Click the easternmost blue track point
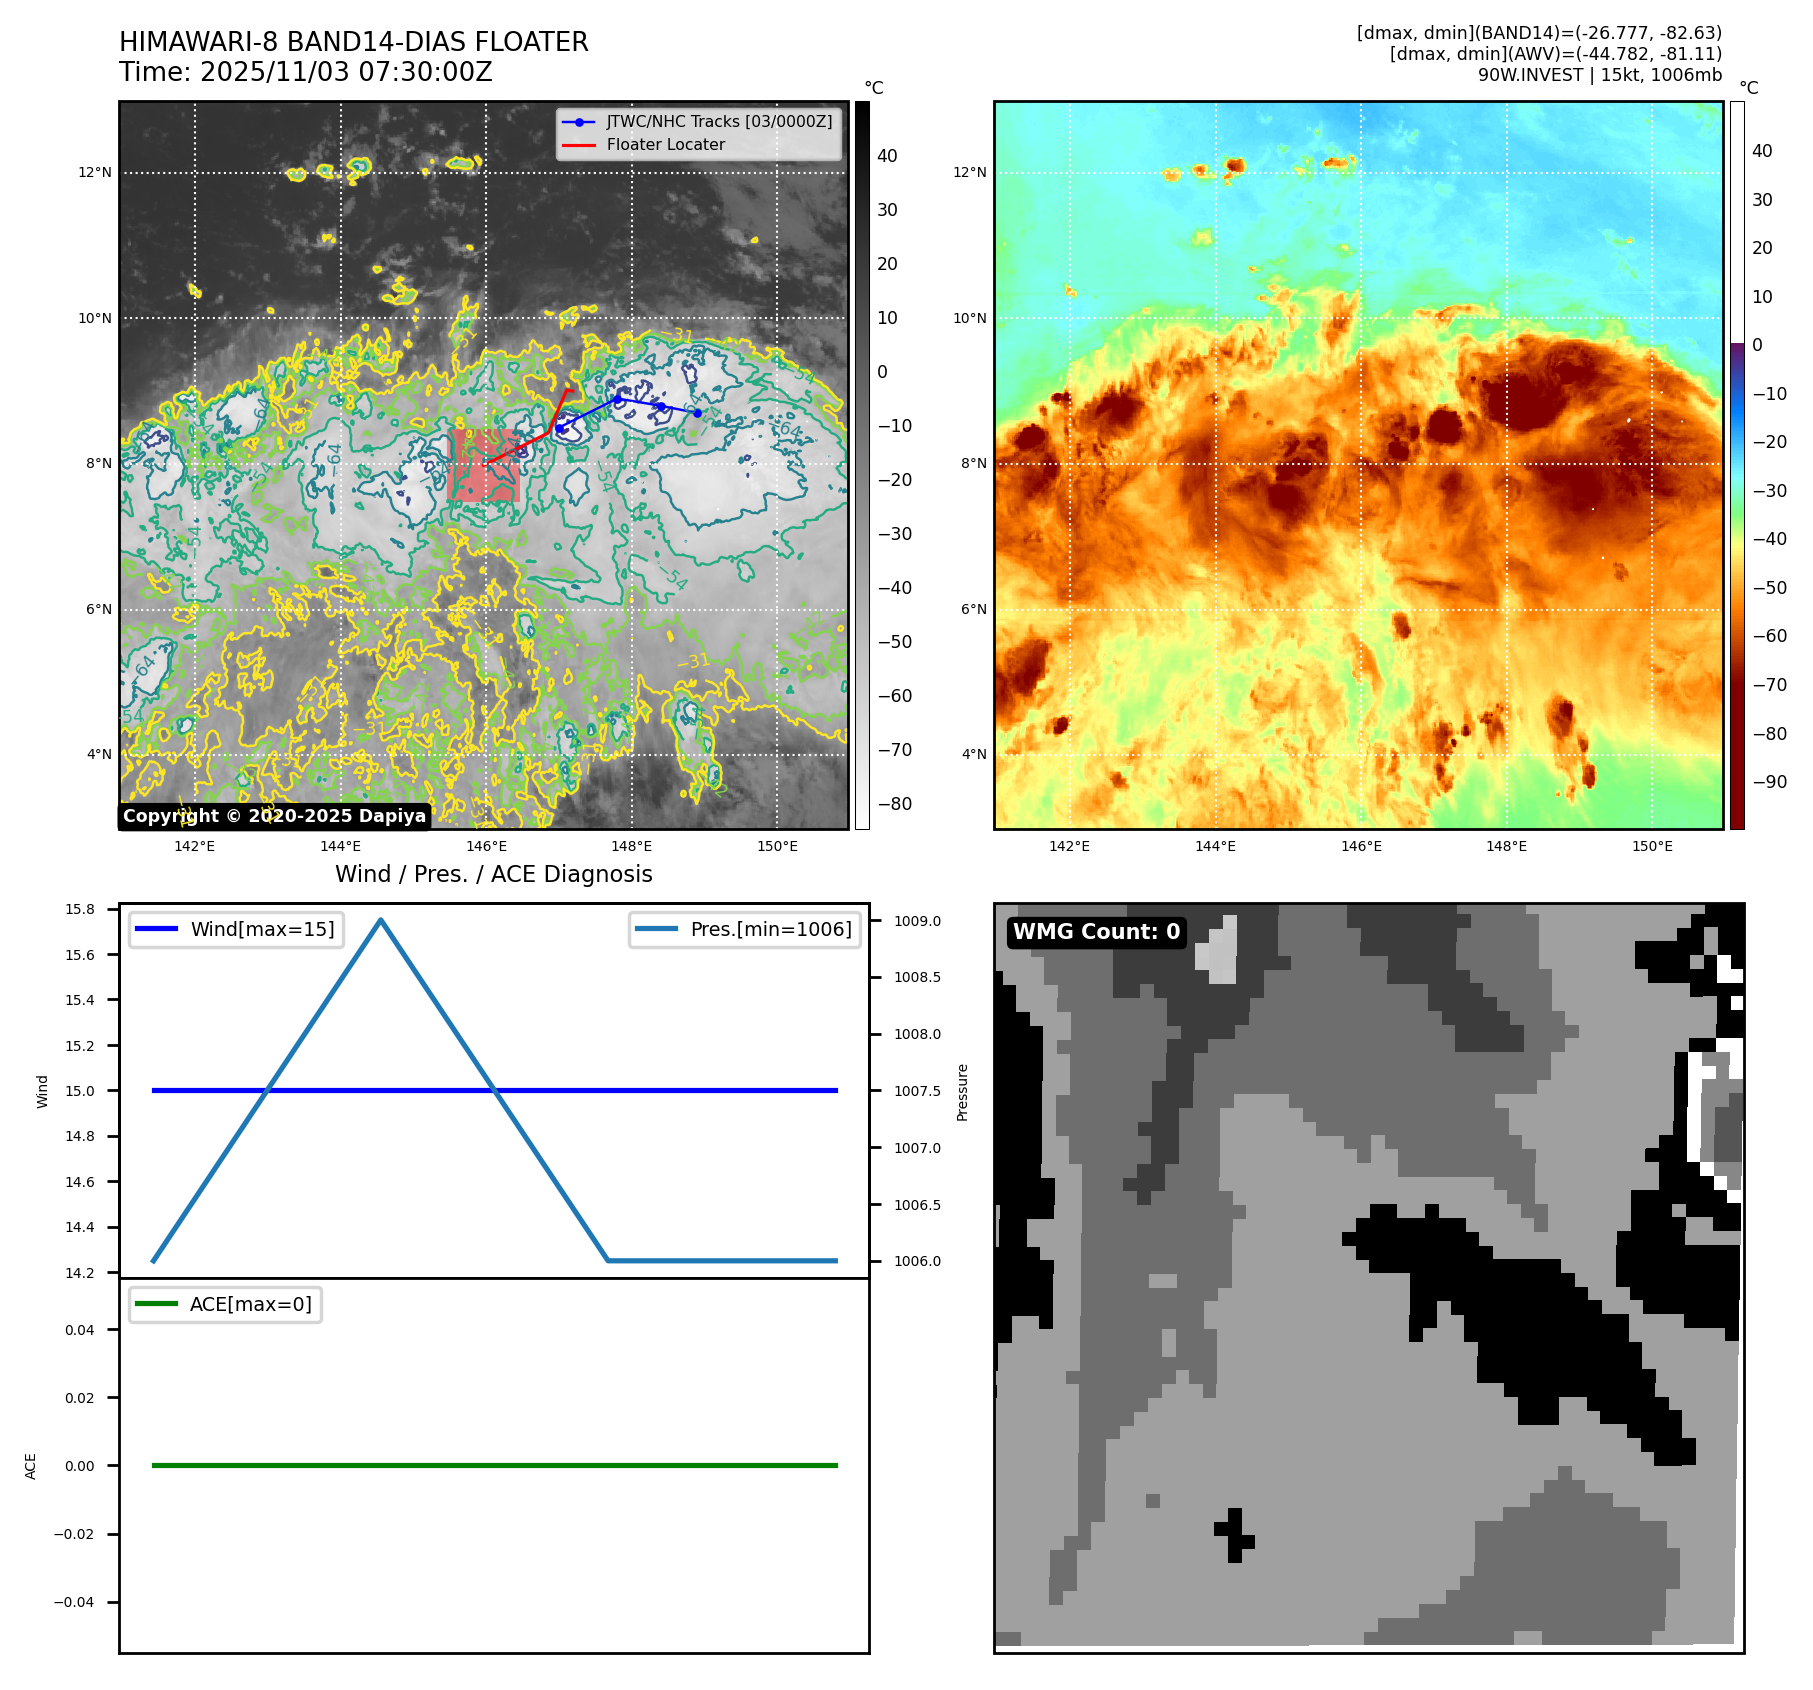Screen dimensions: 1813x1690 [x=697, y=413]
